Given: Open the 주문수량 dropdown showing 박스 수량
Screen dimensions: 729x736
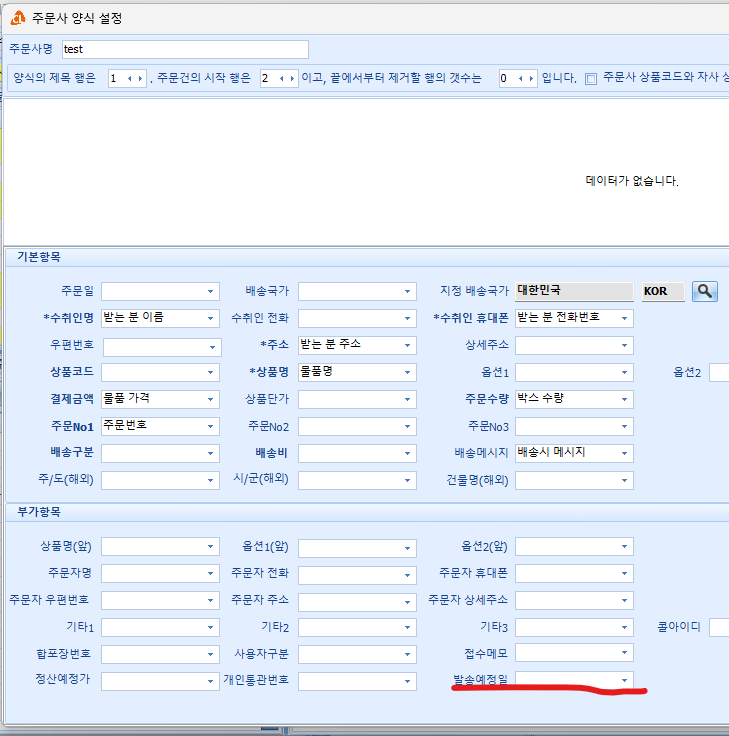Looking at the screenshot, I should pos(624,399).
